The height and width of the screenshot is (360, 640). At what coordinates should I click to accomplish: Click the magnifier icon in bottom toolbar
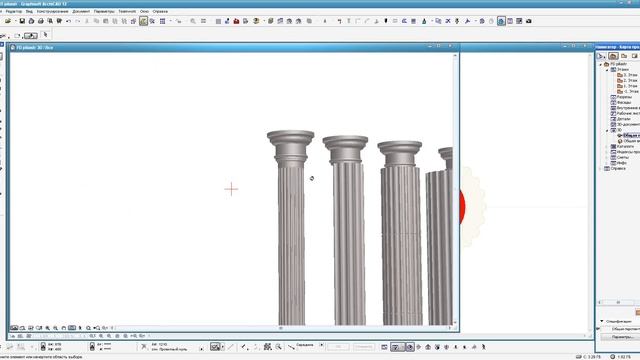pos(278,347)
